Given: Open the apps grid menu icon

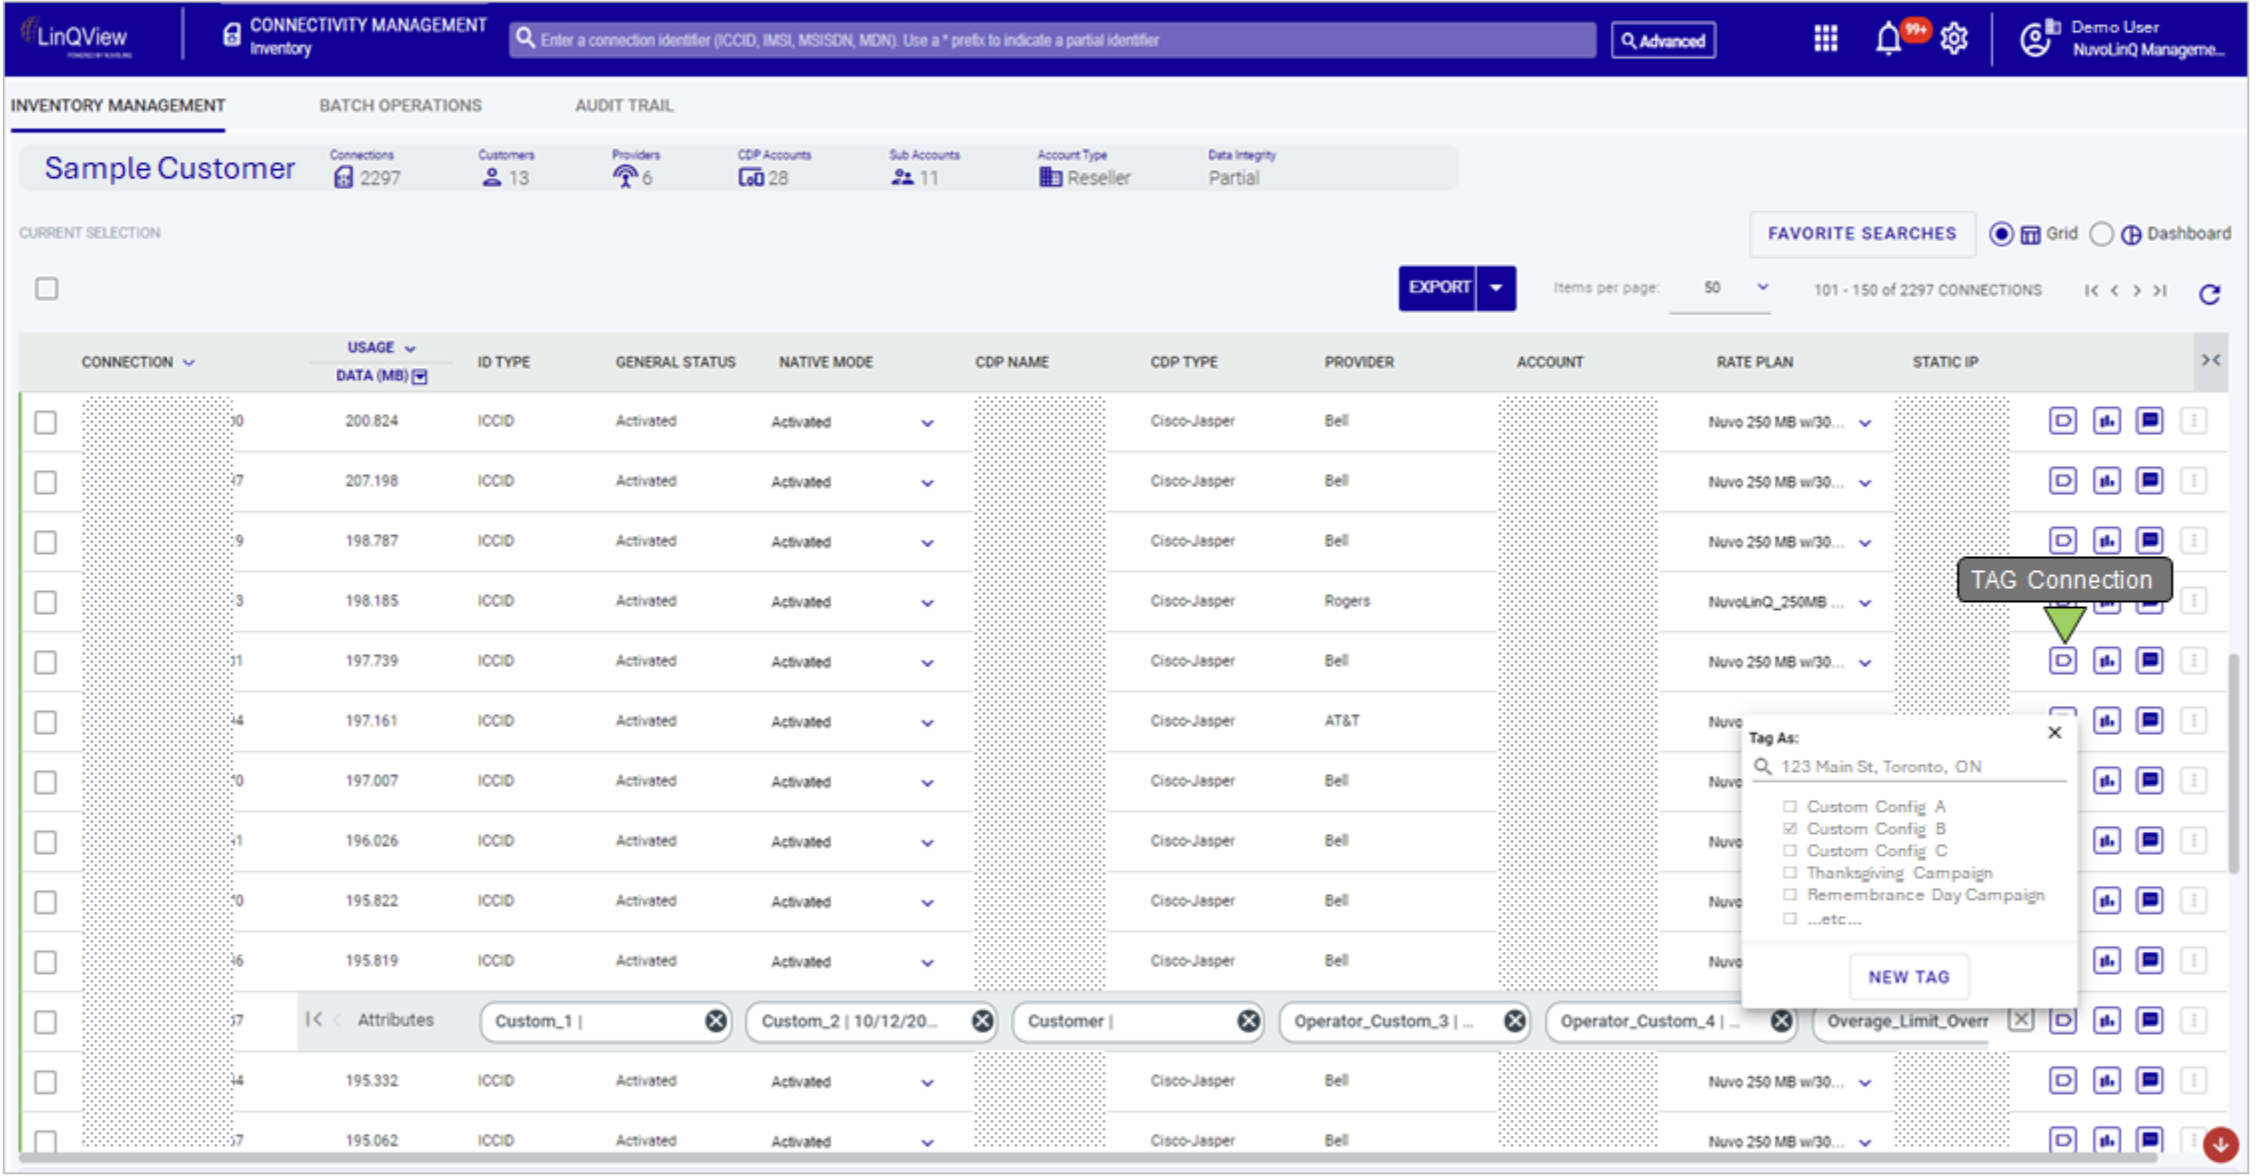Looking at the screenshot, I should [x=1825, y=39].
